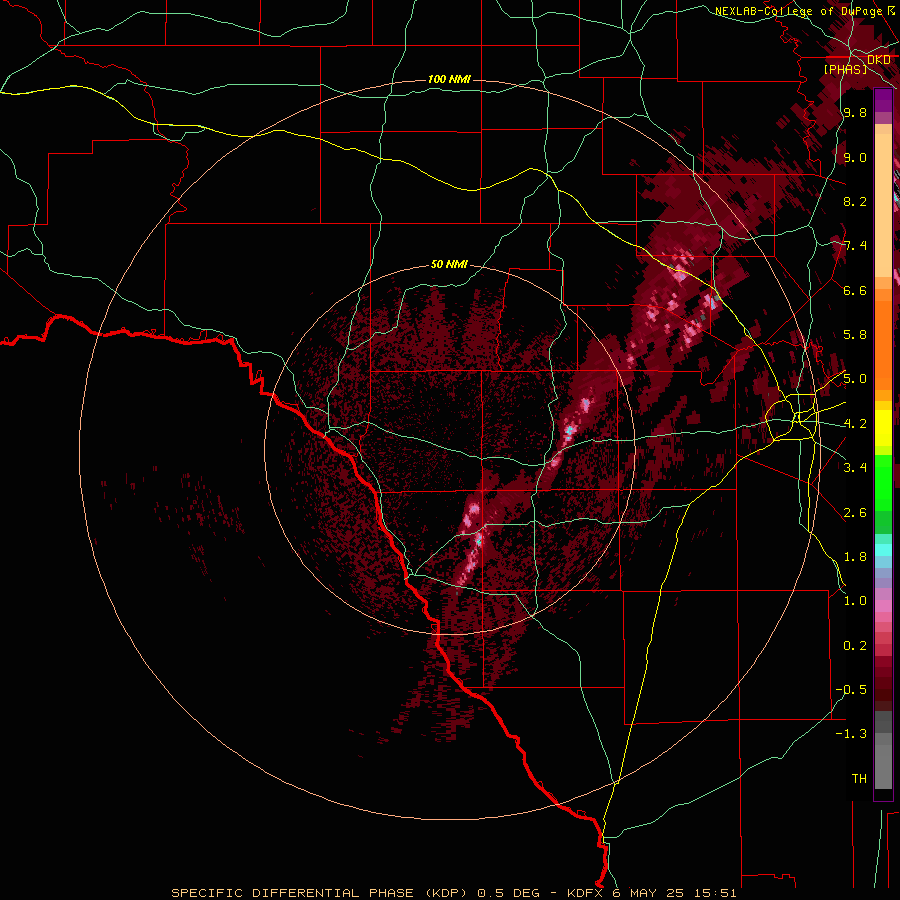The image size is (900, 900).
Task: Click the 5.0 scale value
Action: [855, 379]
